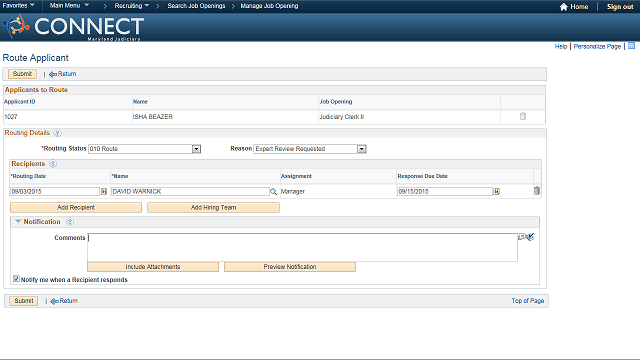Click Preview Notification button
640x360 pixels.
coord(290,267)
